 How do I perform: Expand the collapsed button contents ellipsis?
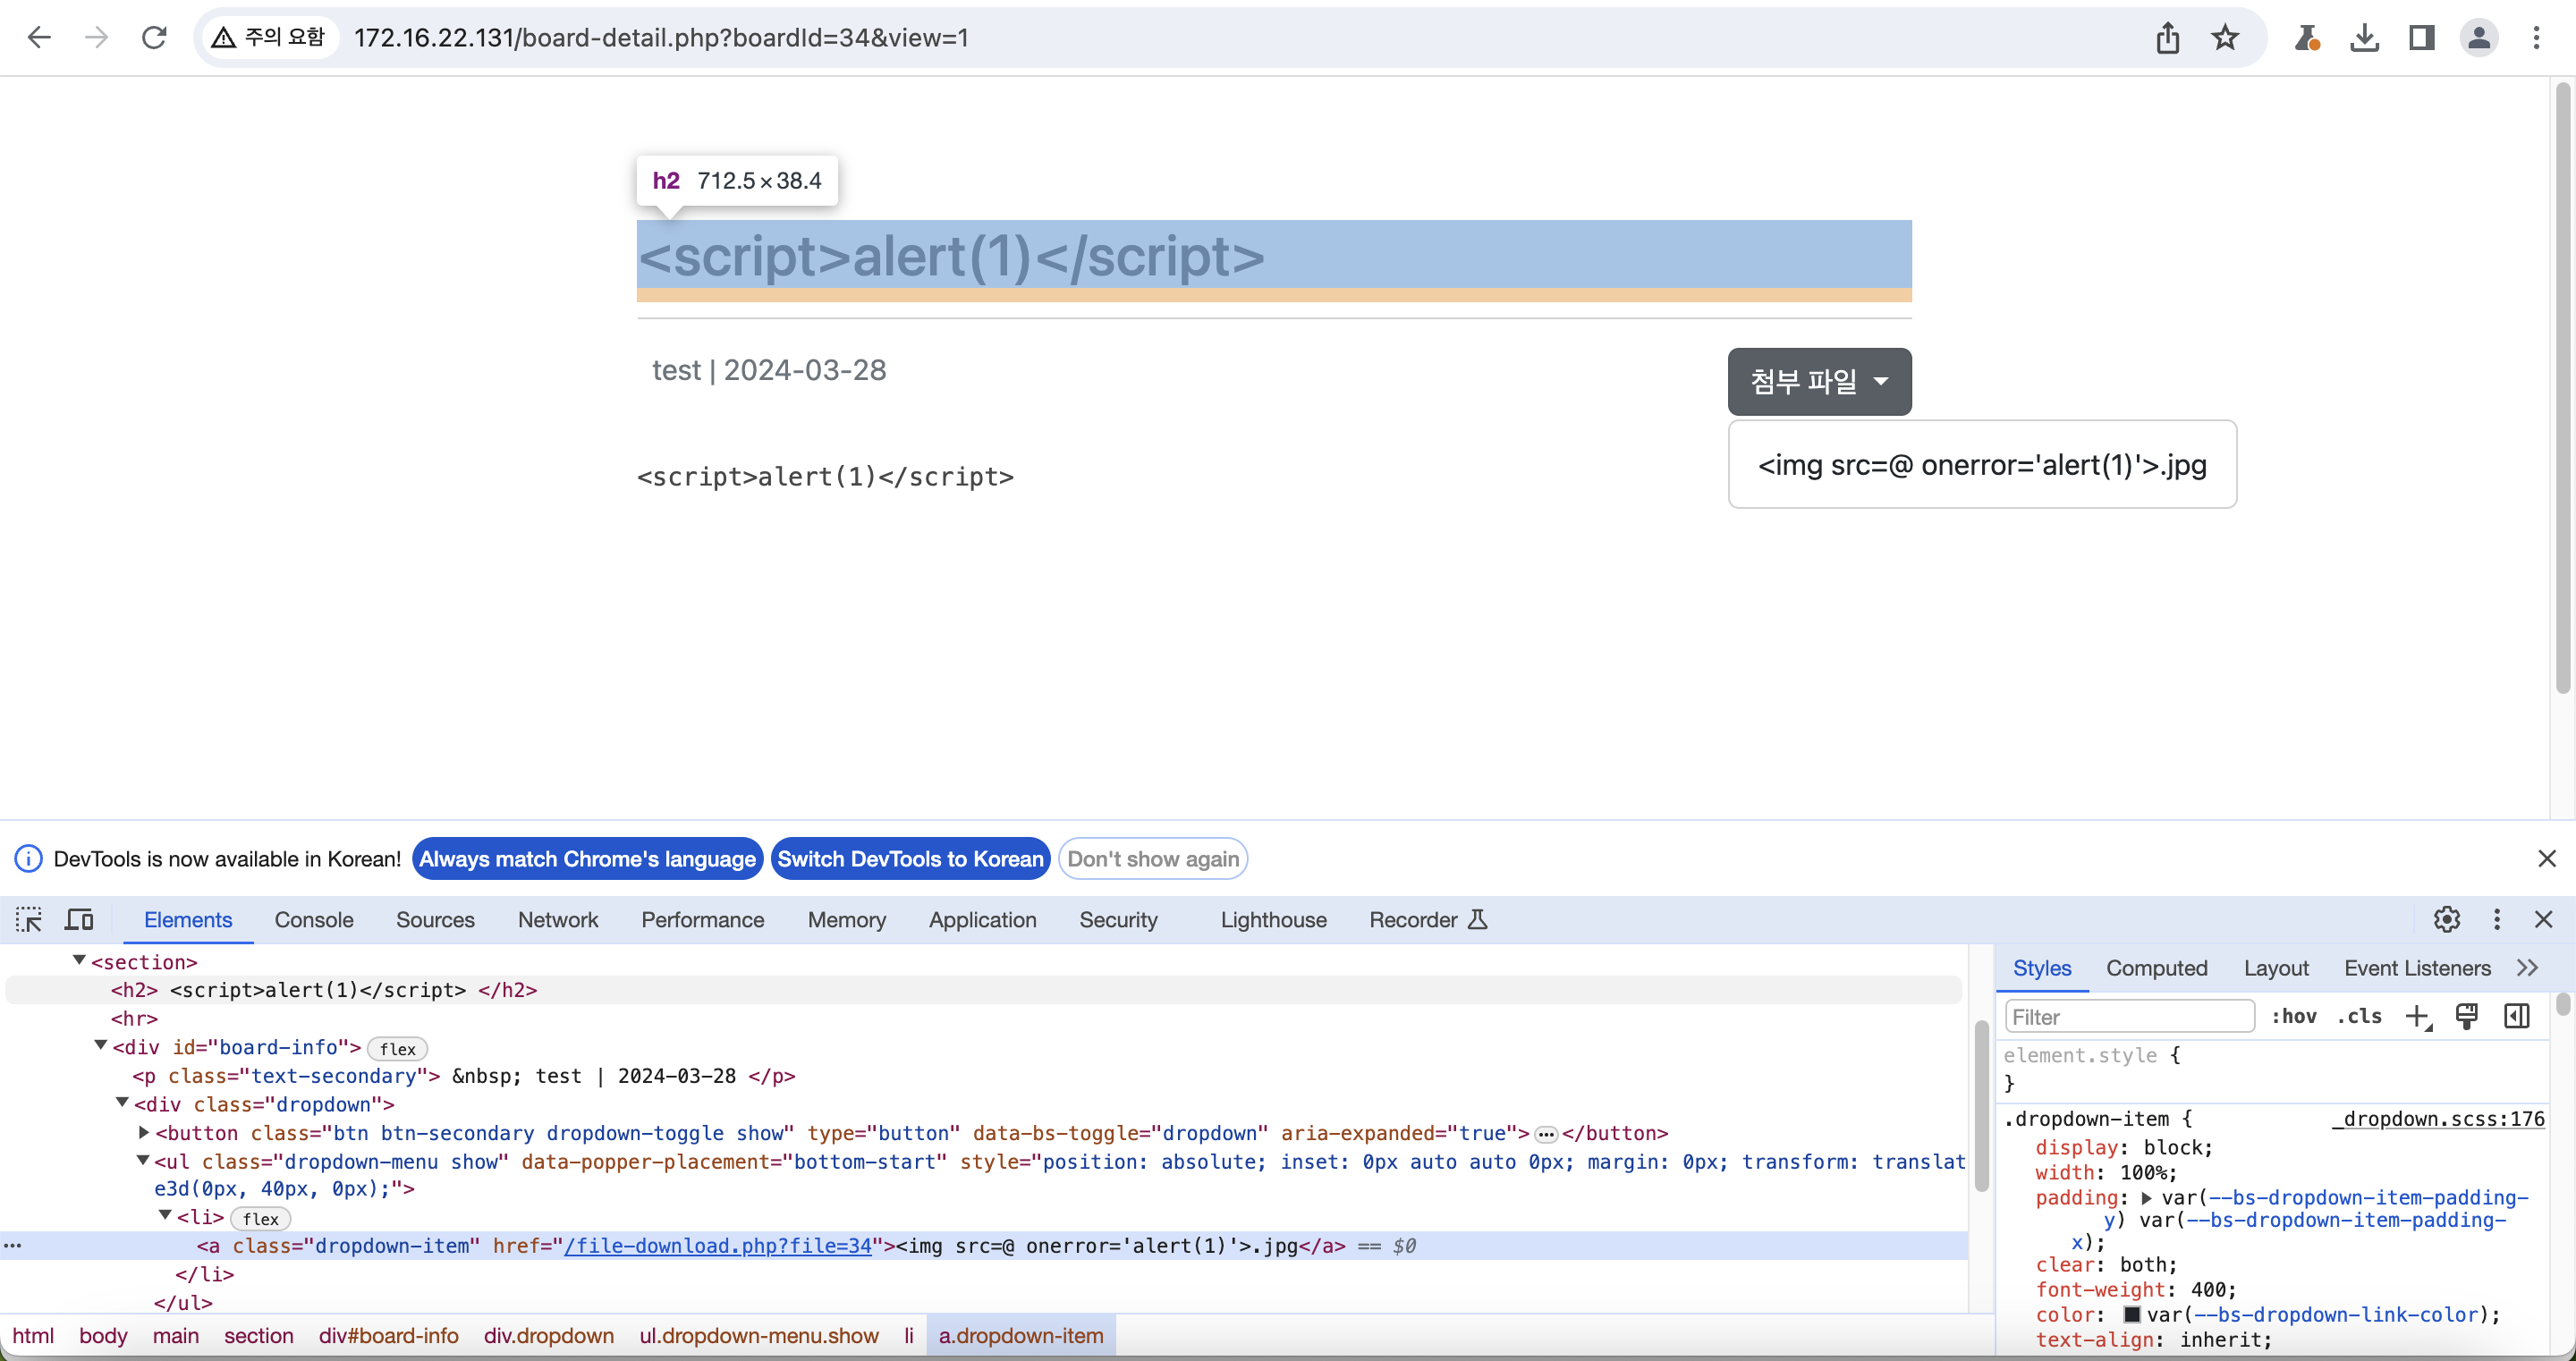click(x=1546, y=1134)
